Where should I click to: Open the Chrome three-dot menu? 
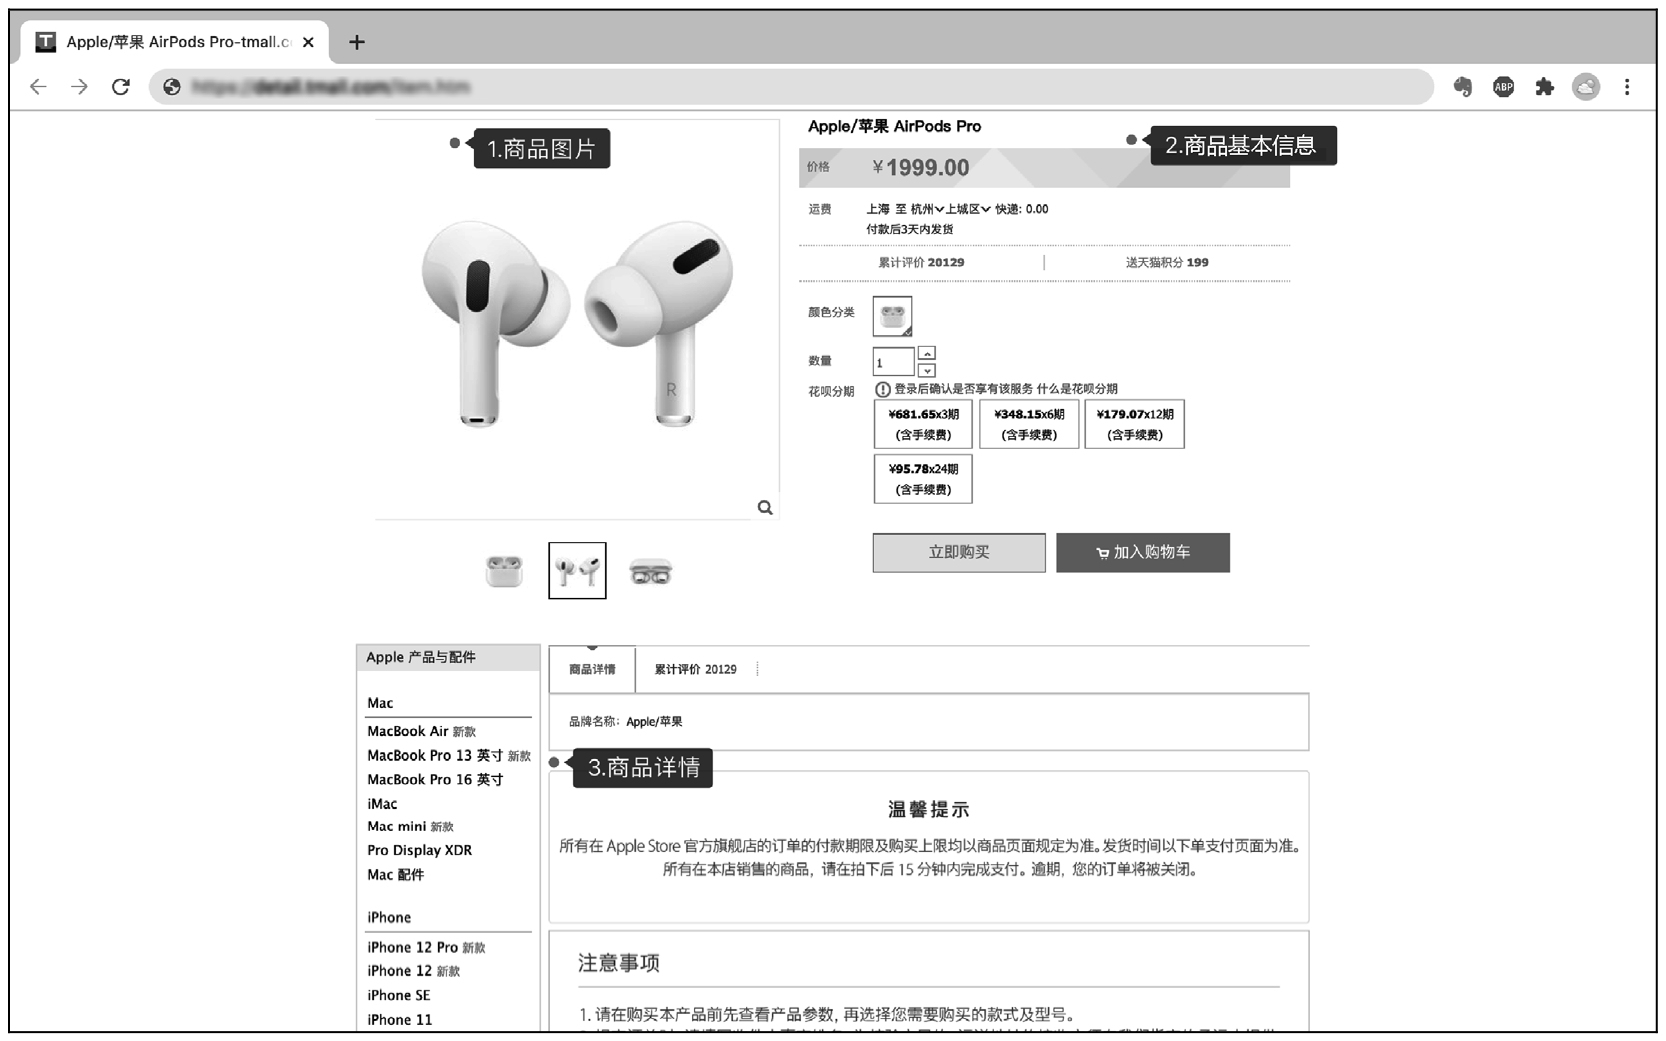click(1627, 87)
